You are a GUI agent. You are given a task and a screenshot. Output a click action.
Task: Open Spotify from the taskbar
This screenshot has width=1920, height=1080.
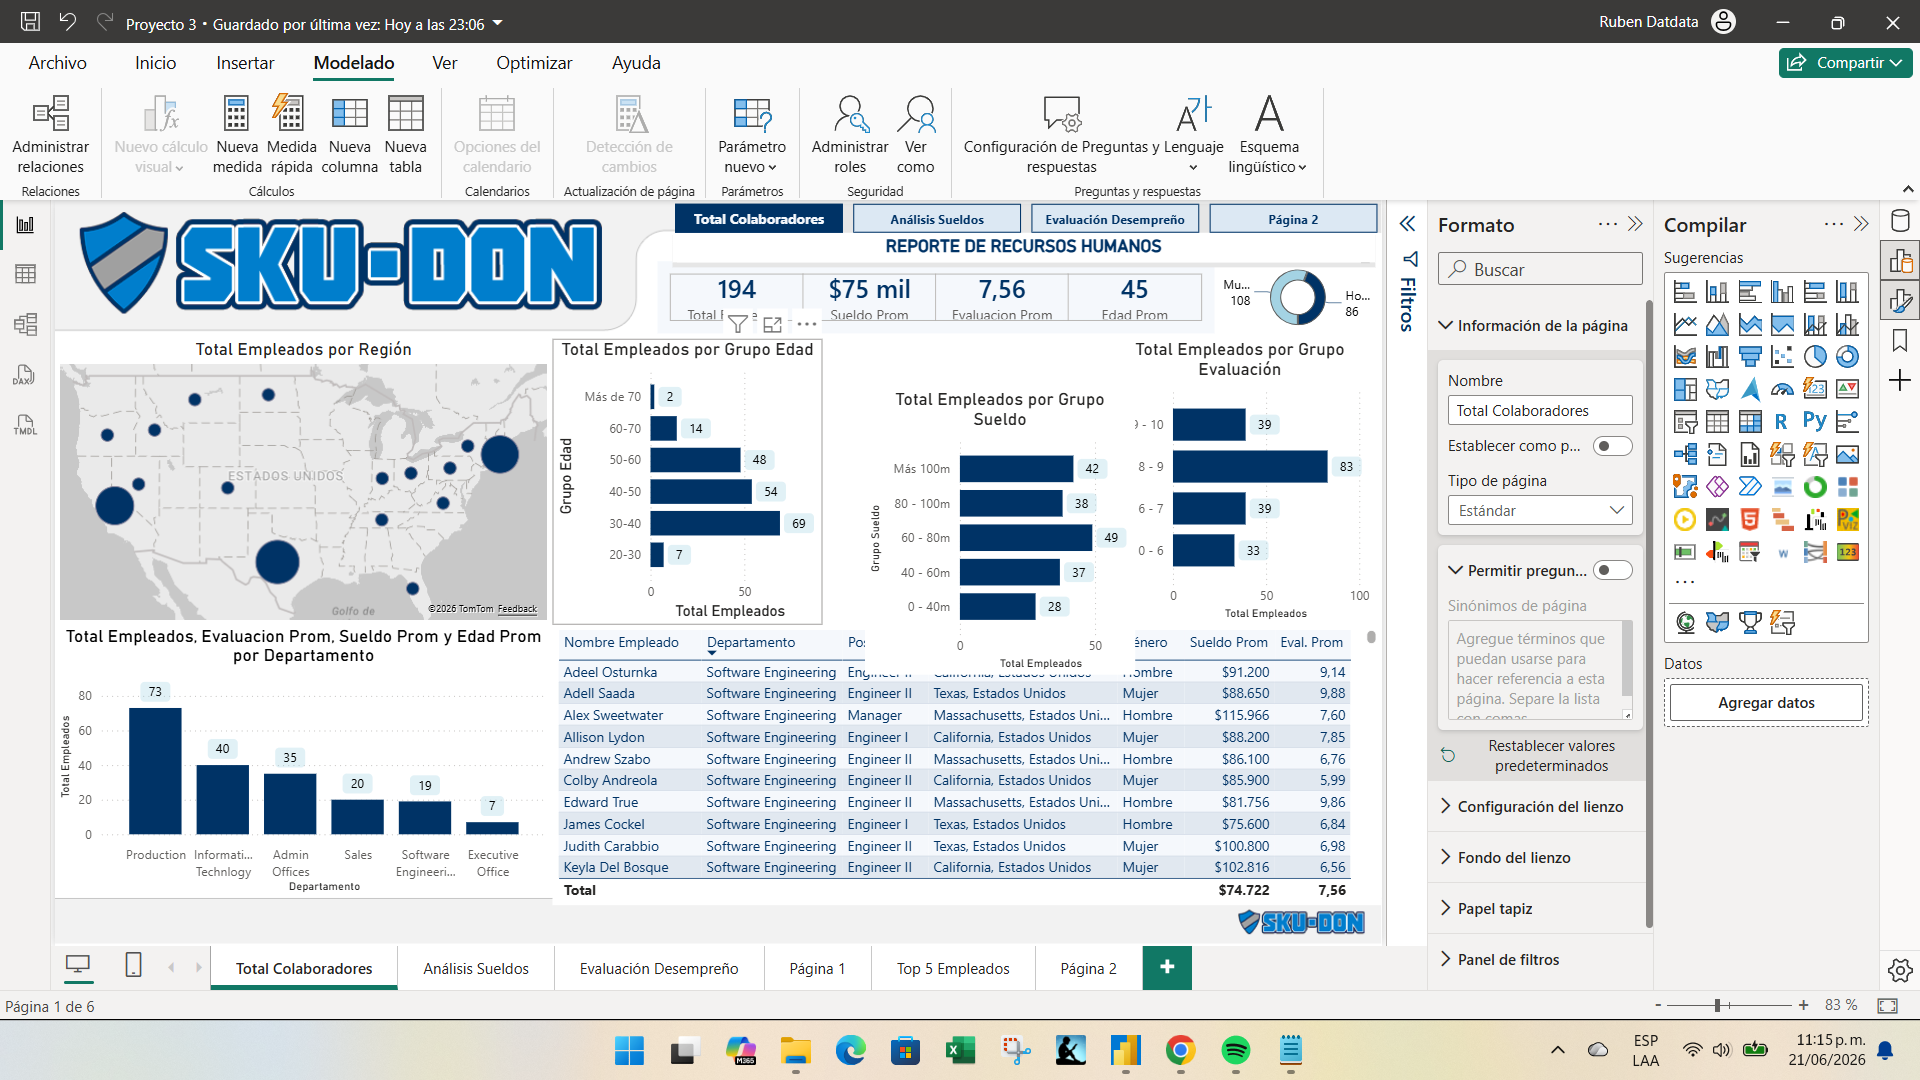(1236, 1051)
